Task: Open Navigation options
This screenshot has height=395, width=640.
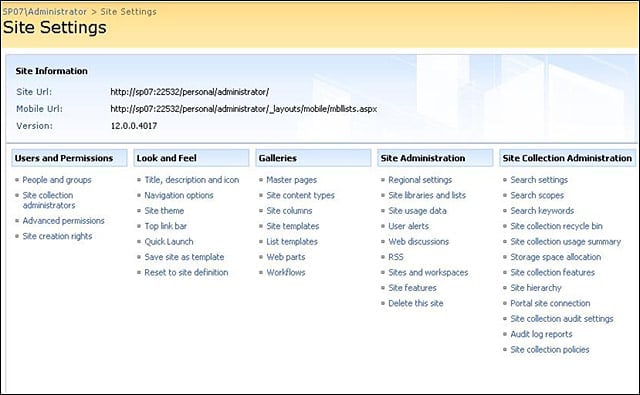Action: tap(179, 195)
